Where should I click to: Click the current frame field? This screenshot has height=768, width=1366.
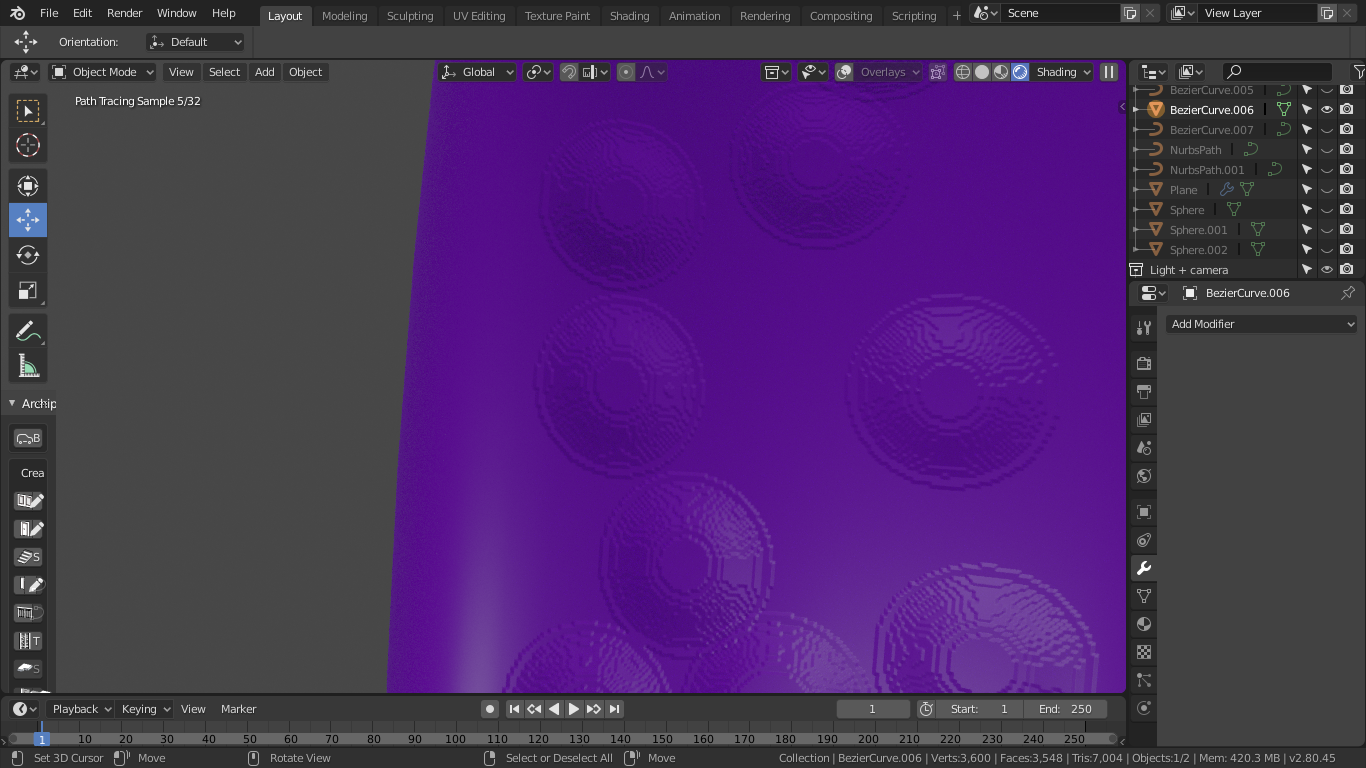tap(873, 709)
